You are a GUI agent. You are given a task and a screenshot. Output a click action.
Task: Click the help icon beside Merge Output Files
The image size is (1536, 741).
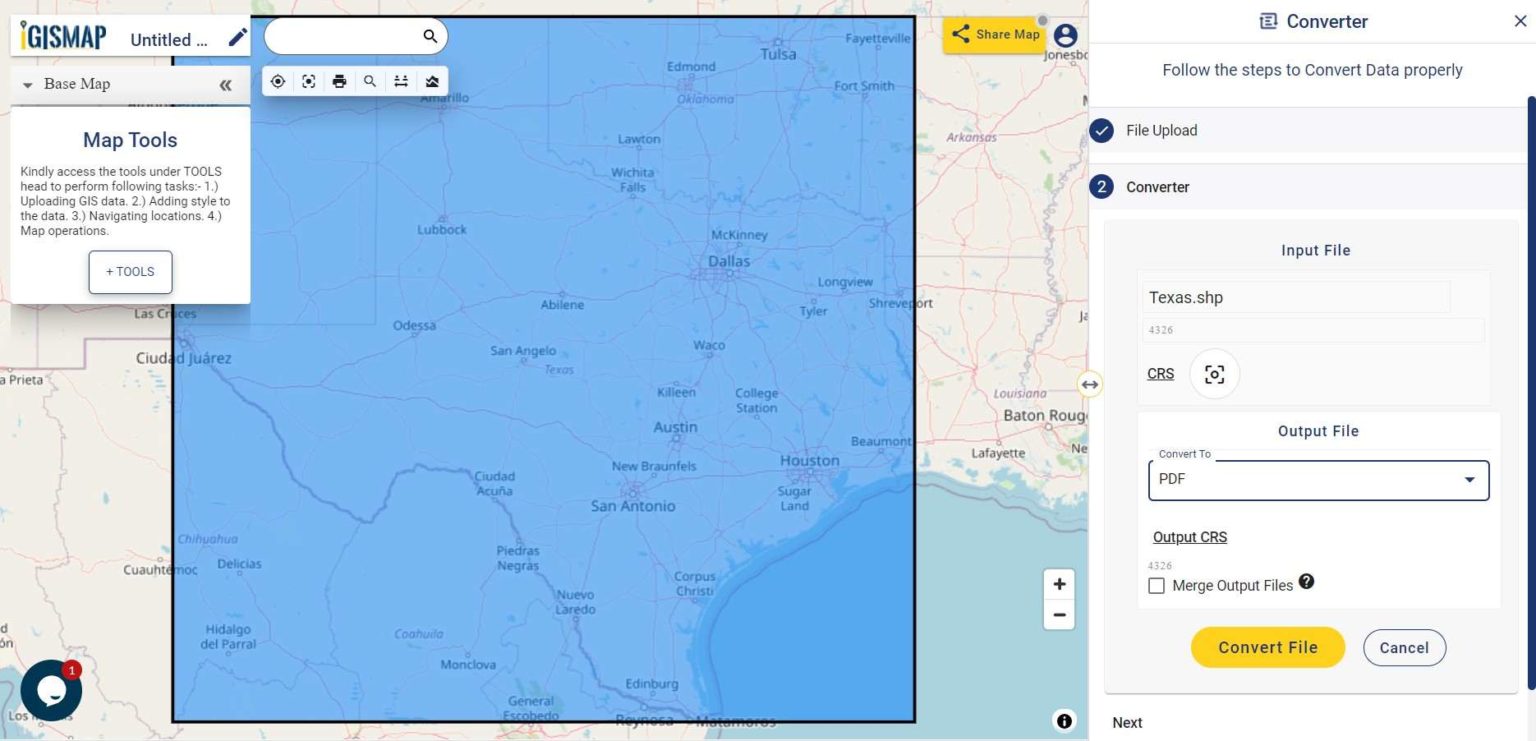pos(1306,582)
